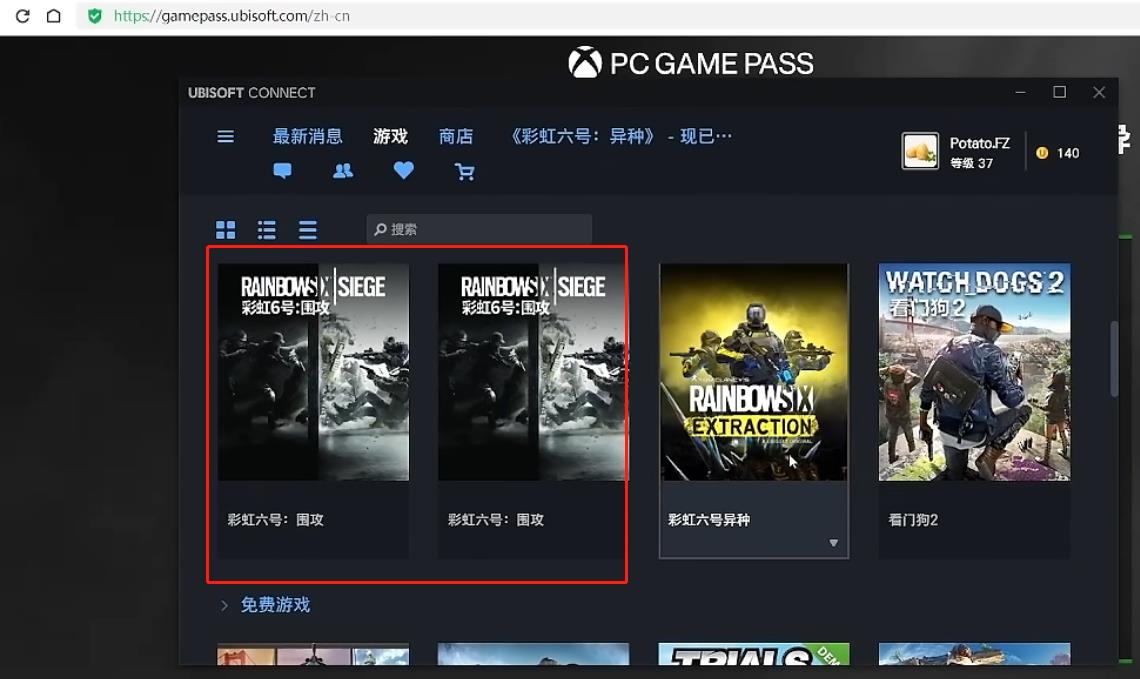Image resolution: width=1140 pixels, height=679 pixels.
Task: Switch to compact list view
Action: pyautogui.click(x=308, y=230)
